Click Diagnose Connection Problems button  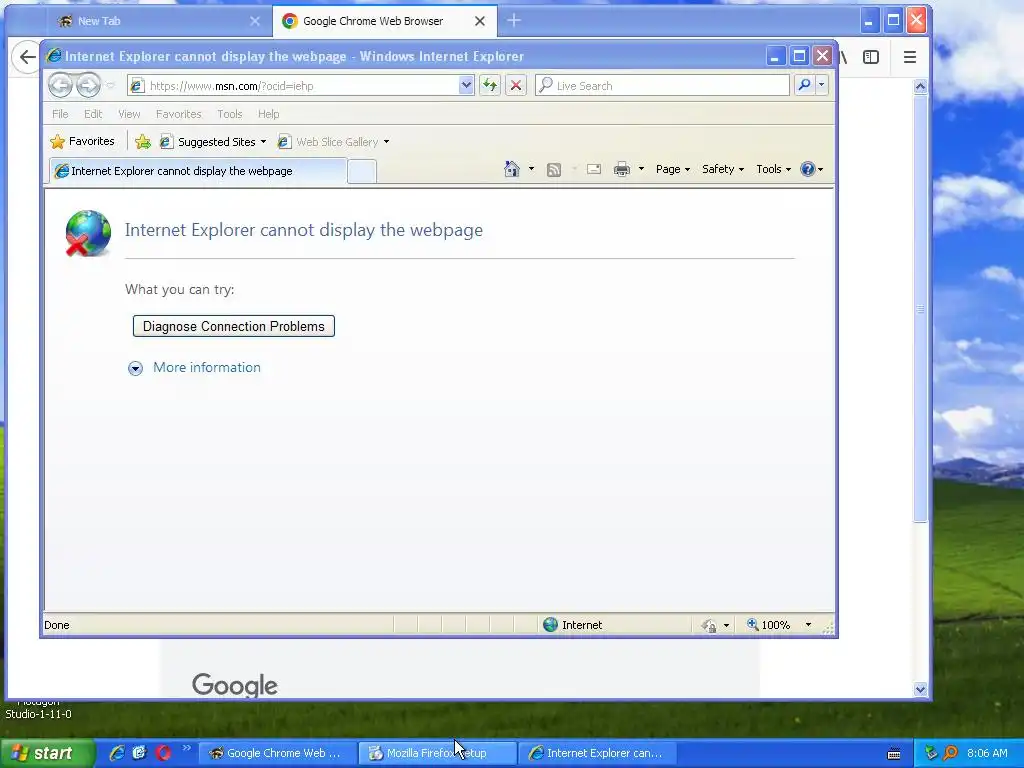pos(234,326)
